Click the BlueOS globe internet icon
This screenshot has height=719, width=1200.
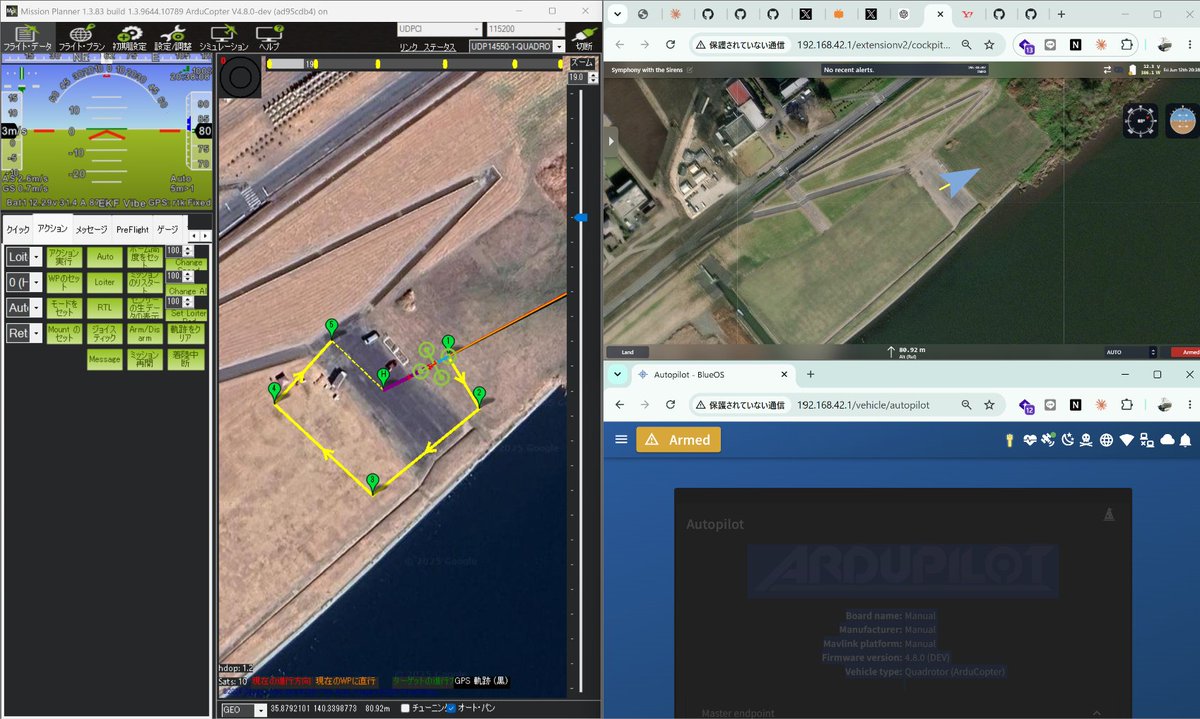[1106, 440]
